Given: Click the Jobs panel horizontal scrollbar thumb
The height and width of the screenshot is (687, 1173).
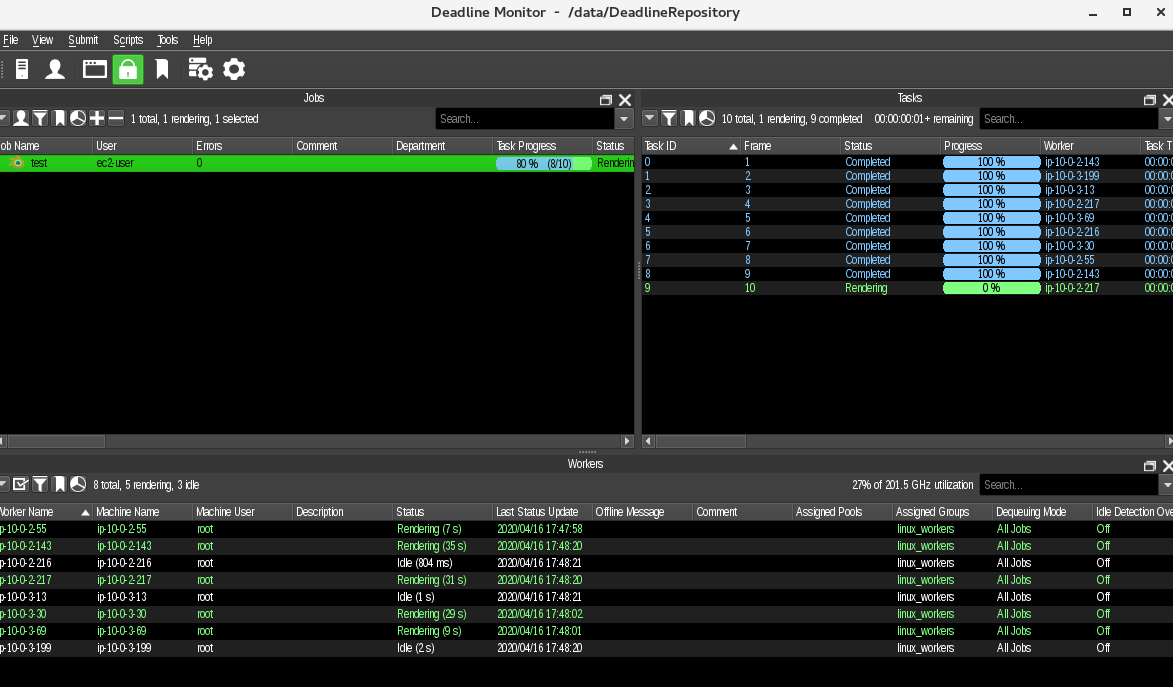Looking at the screenshot, I should (56, 442).
